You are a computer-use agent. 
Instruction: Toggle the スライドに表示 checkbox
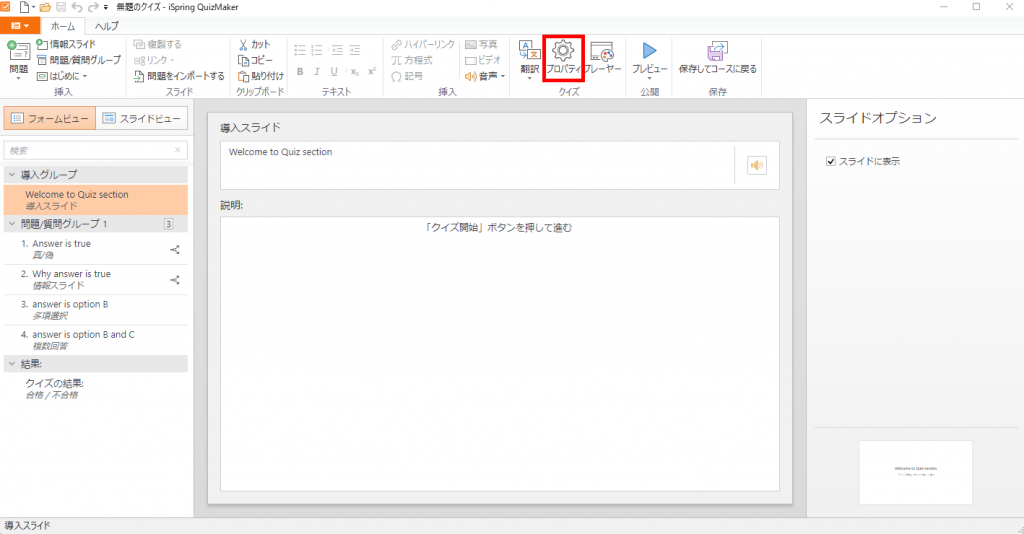point(831,161)
